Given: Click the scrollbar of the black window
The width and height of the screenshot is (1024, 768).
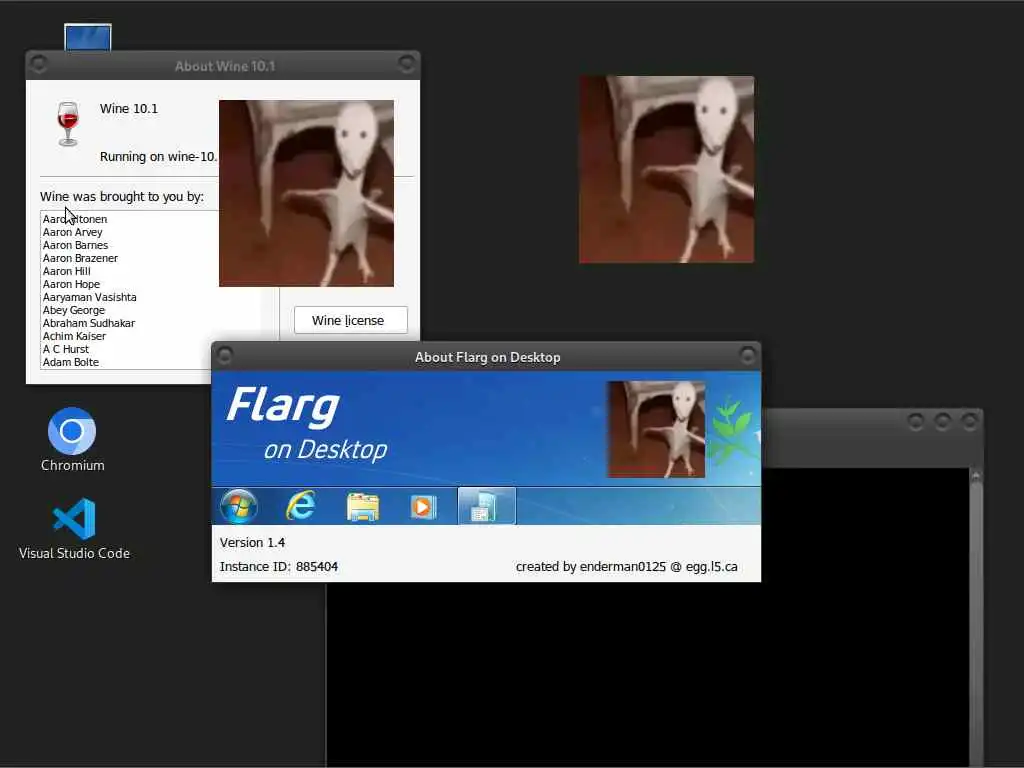Looking at the screenshot, I should 976,617.
